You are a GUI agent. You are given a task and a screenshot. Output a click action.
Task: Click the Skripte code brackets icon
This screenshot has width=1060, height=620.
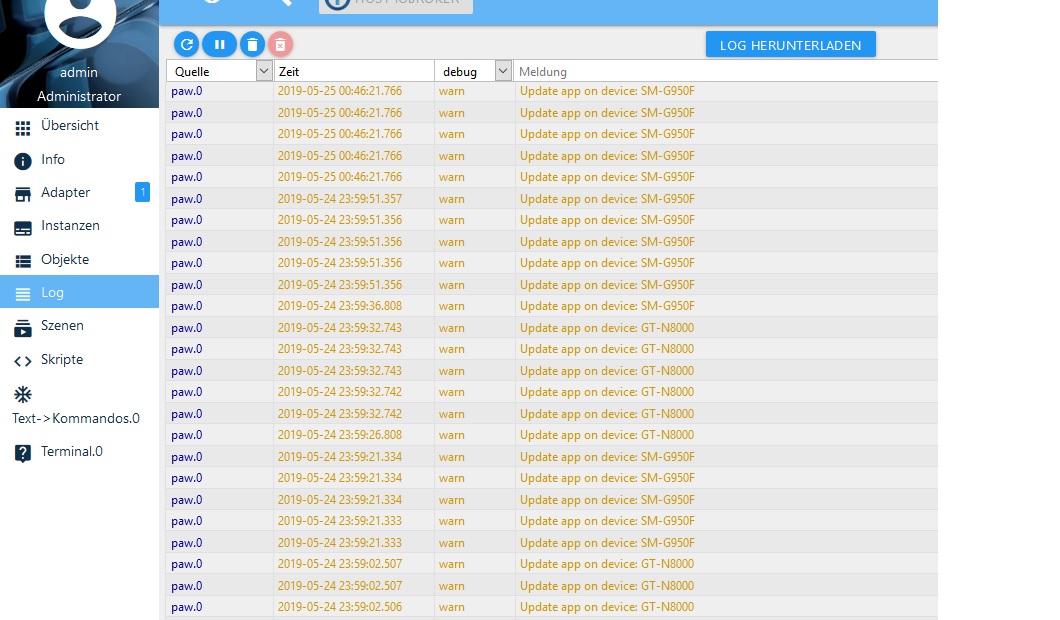[x=23, y=361]
